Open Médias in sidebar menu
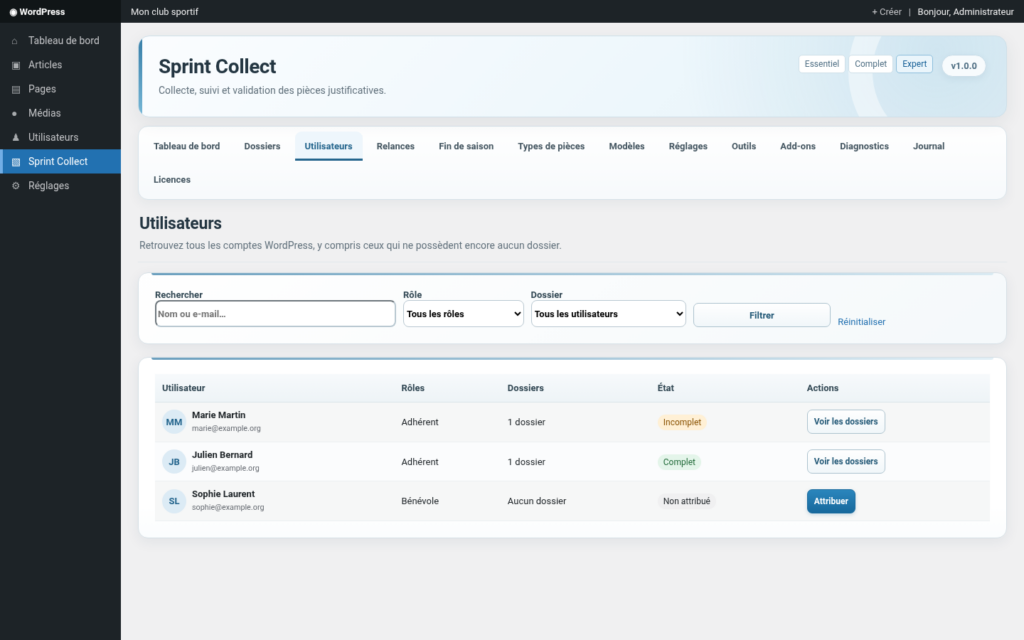The image size is (1024, 640). [60, 113]
